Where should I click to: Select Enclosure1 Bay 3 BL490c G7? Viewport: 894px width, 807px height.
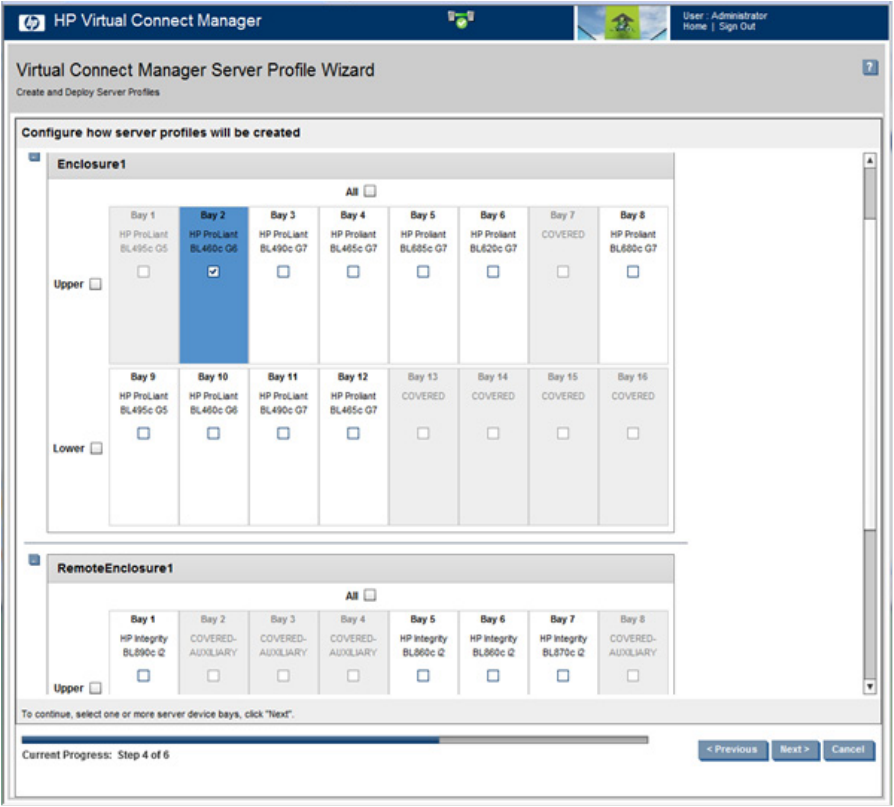point(283,271)
